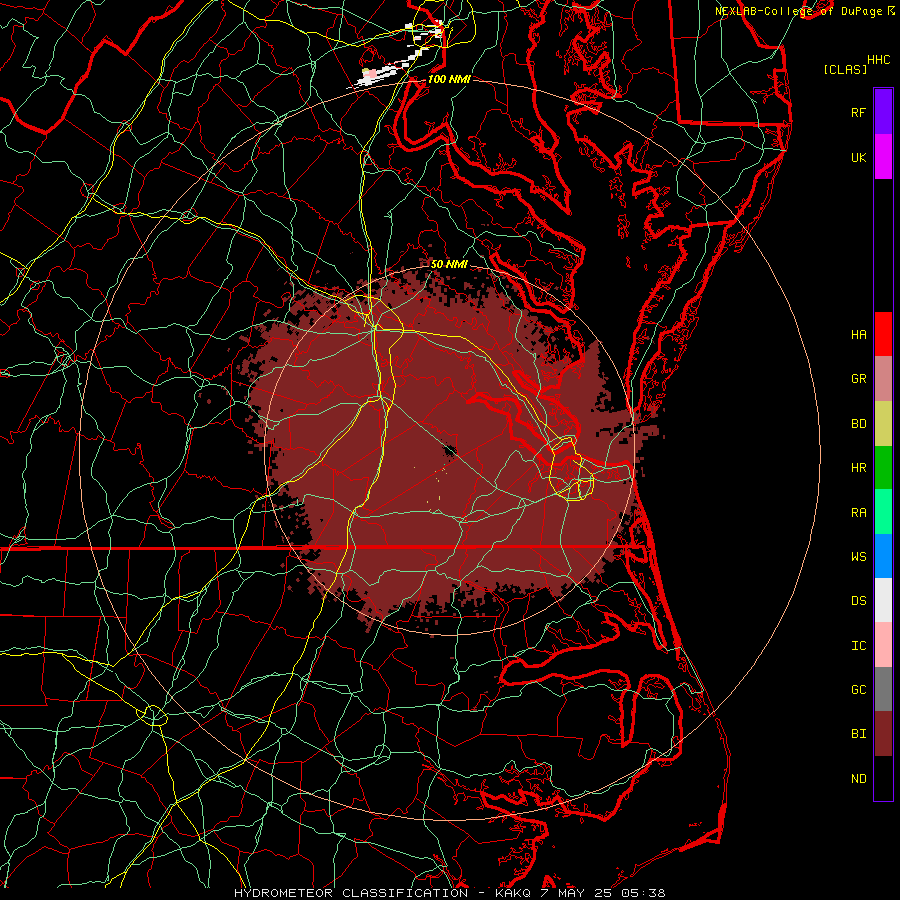The width and height of the screenshot is (900, 900).
Task: Click the HR legend label
Action: 859,468
